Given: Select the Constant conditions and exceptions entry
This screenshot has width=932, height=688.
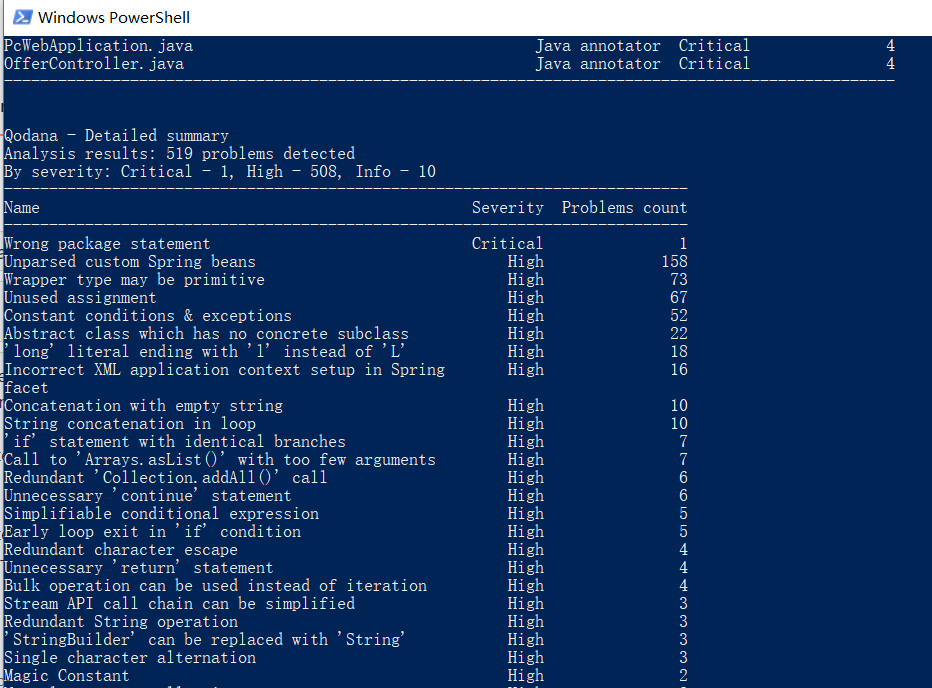Looking at the screenshot, I should coord(145,315).
